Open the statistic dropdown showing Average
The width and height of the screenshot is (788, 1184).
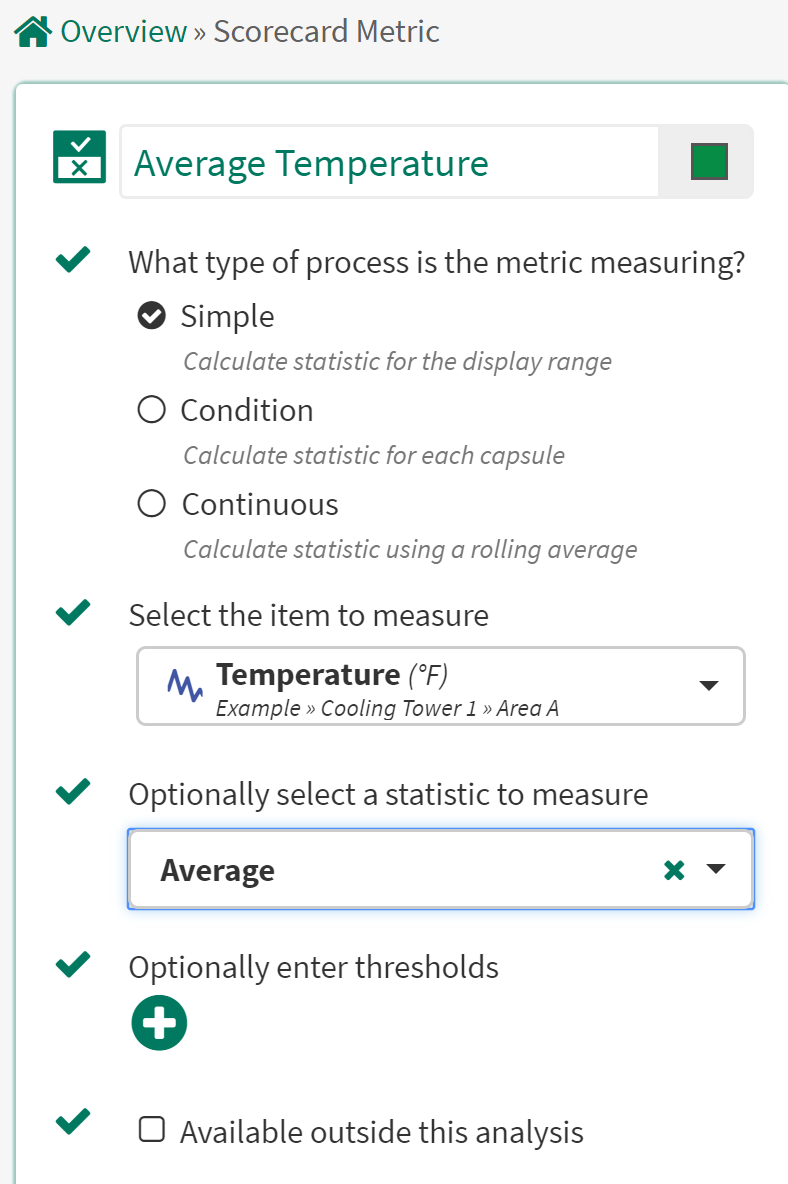click(716, 869)
